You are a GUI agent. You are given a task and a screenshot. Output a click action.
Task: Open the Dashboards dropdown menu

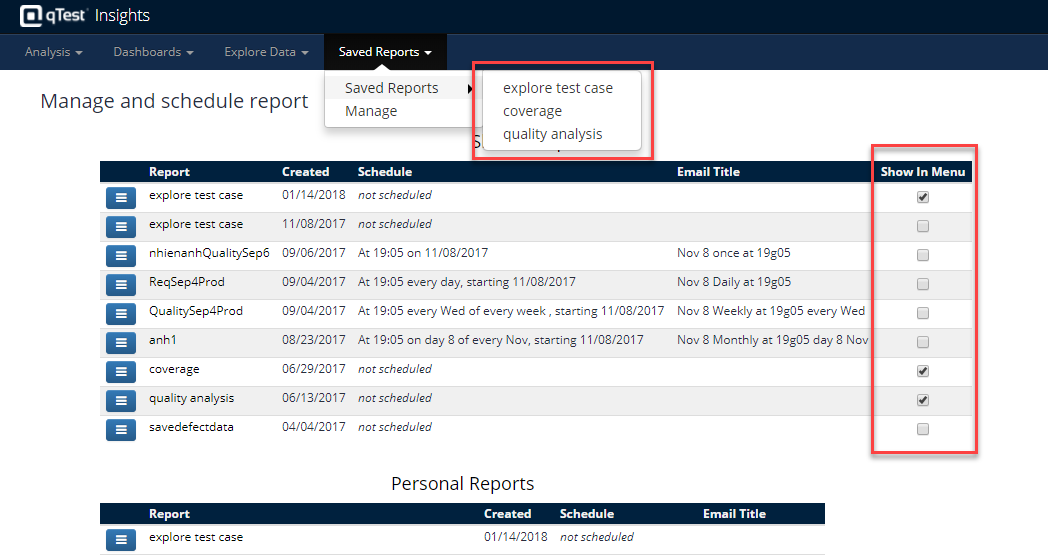153,52
